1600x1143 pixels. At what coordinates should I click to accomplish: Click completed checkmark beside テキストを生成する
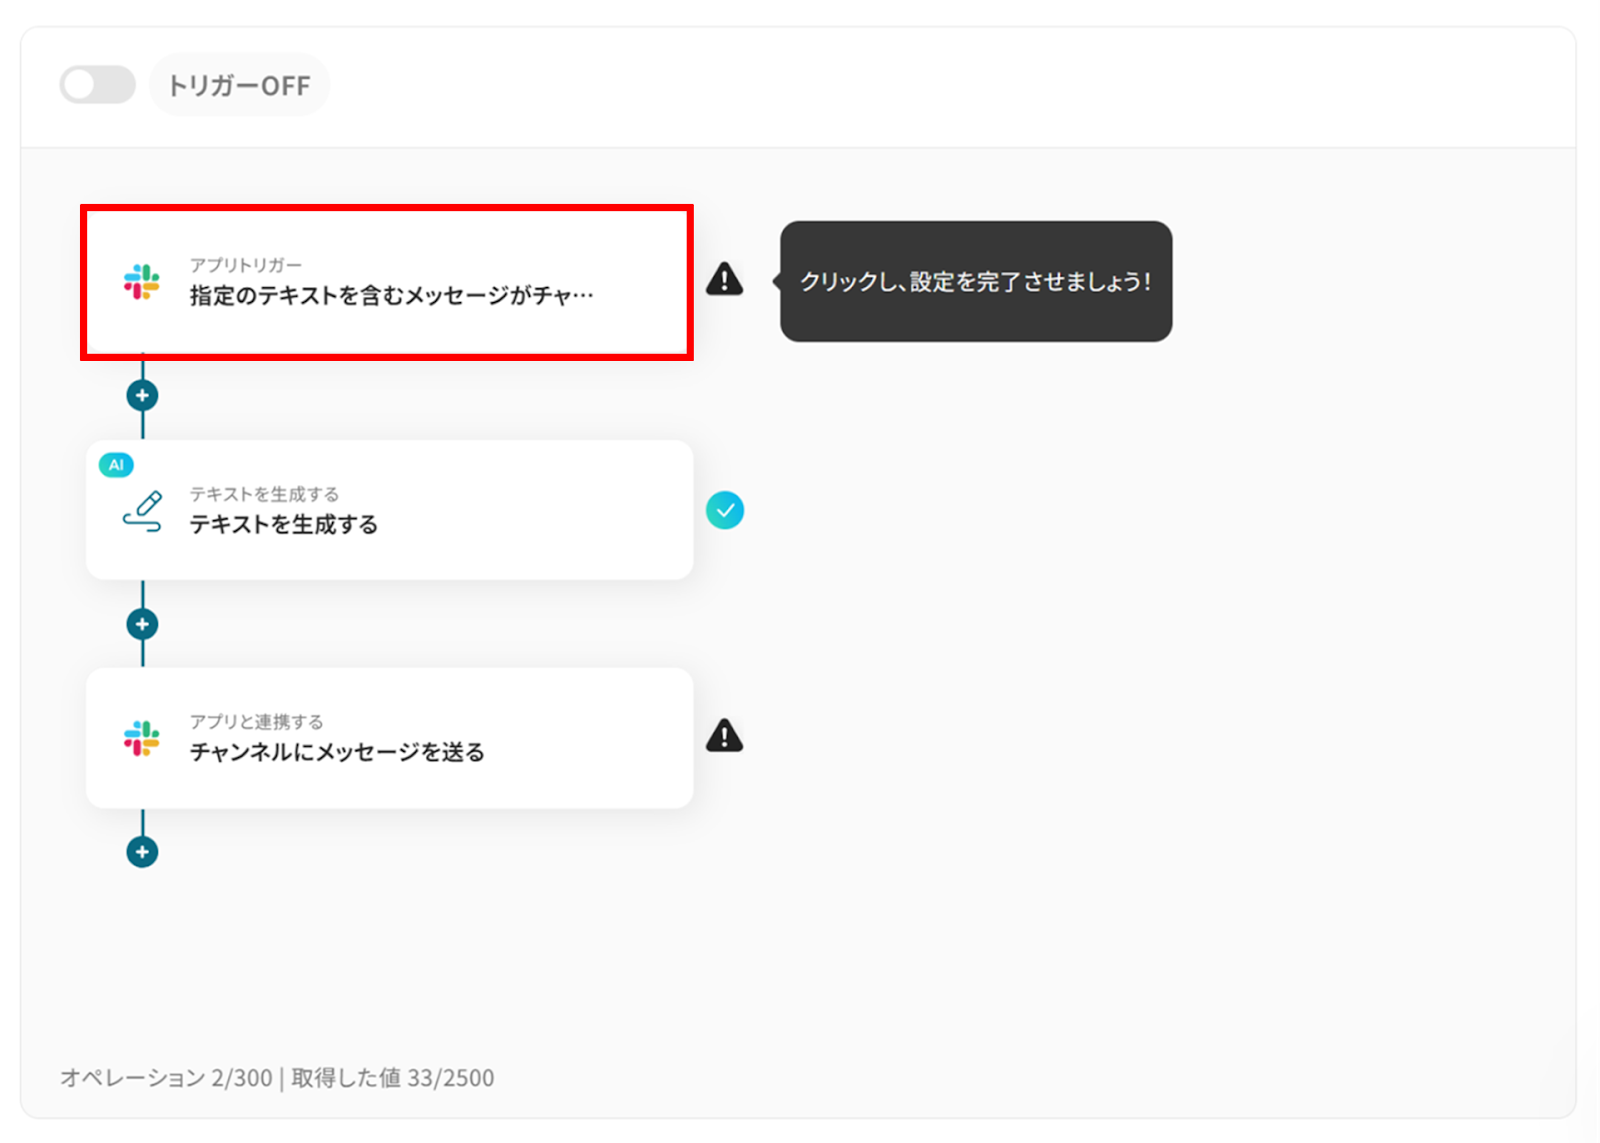pyautogui.click(x=725, y=510)
